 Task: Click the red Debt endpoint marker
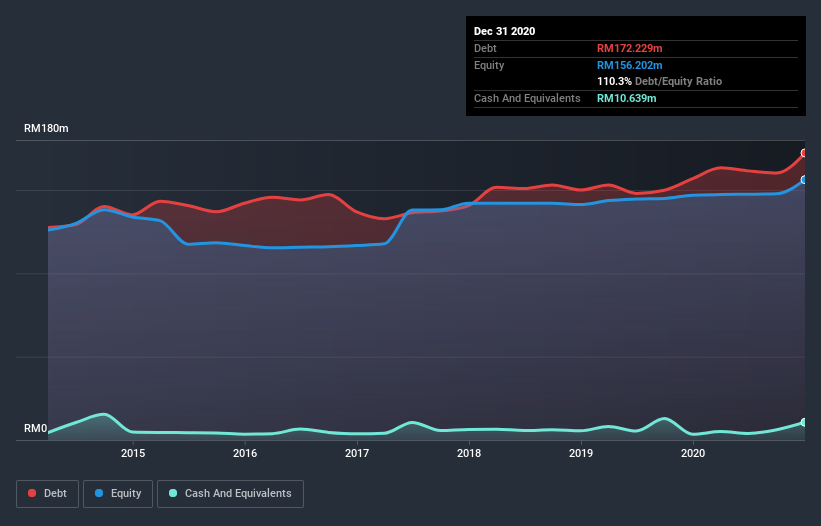click(x=804, y=153)
